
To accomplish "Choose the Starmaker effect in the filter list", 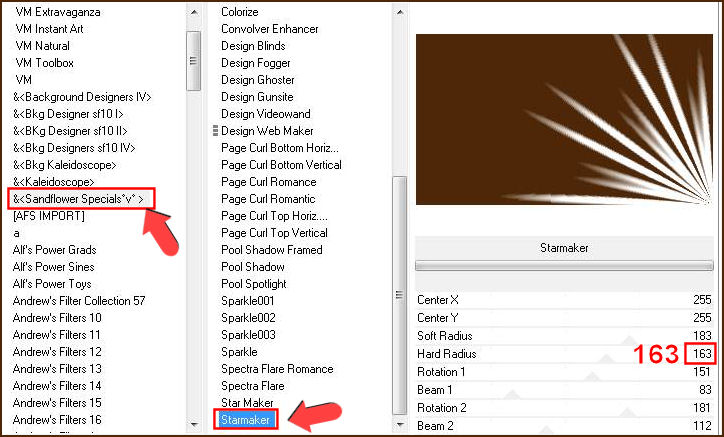I will [246, 420].
